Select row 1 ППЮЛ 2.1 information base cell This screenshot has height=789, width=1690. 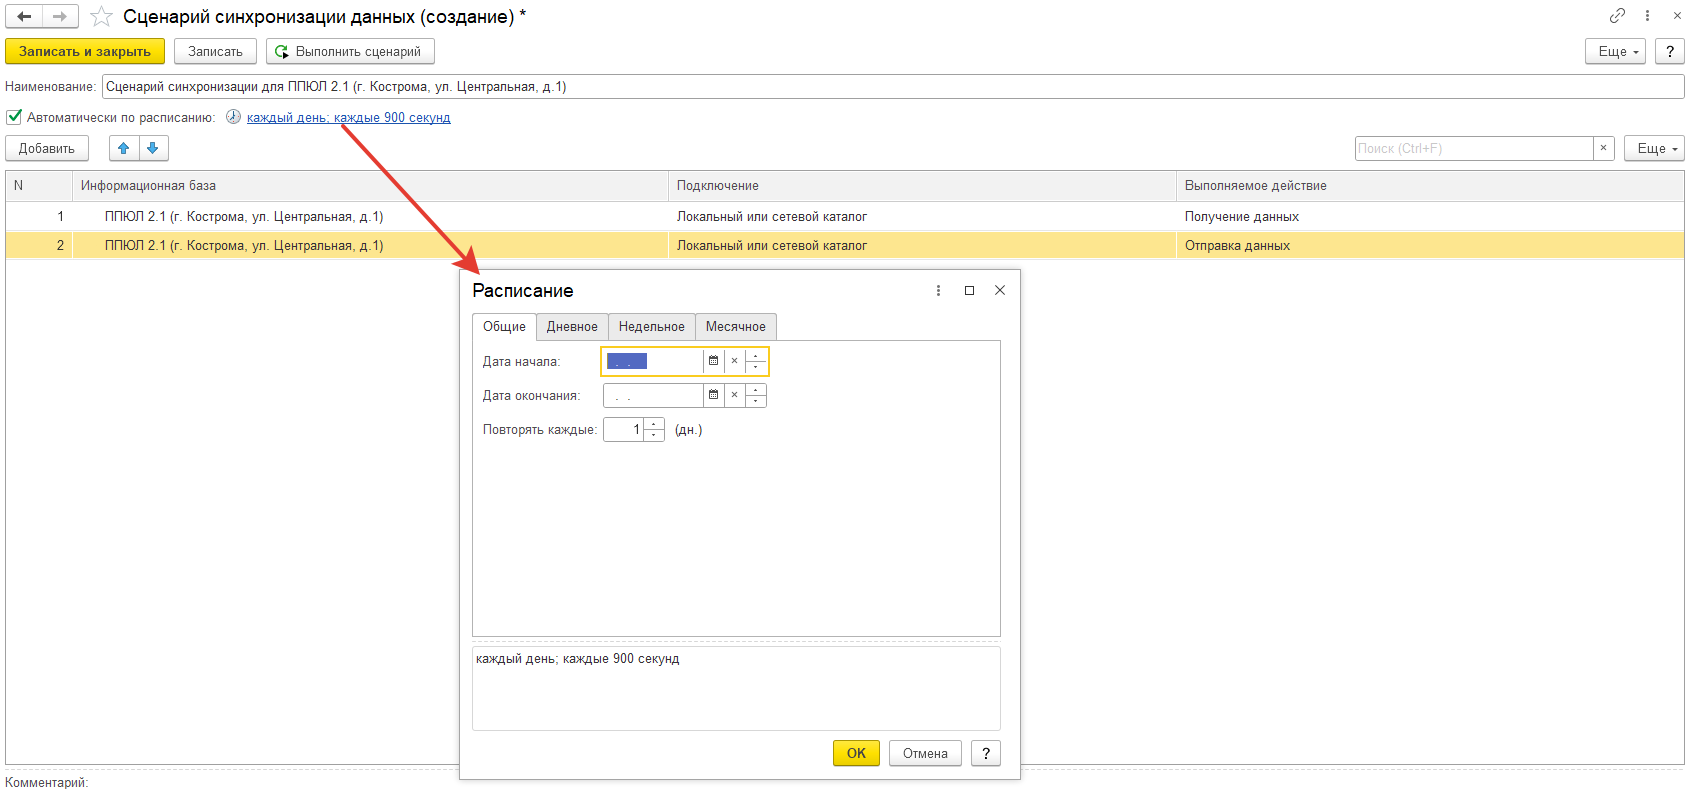[370, 216]
